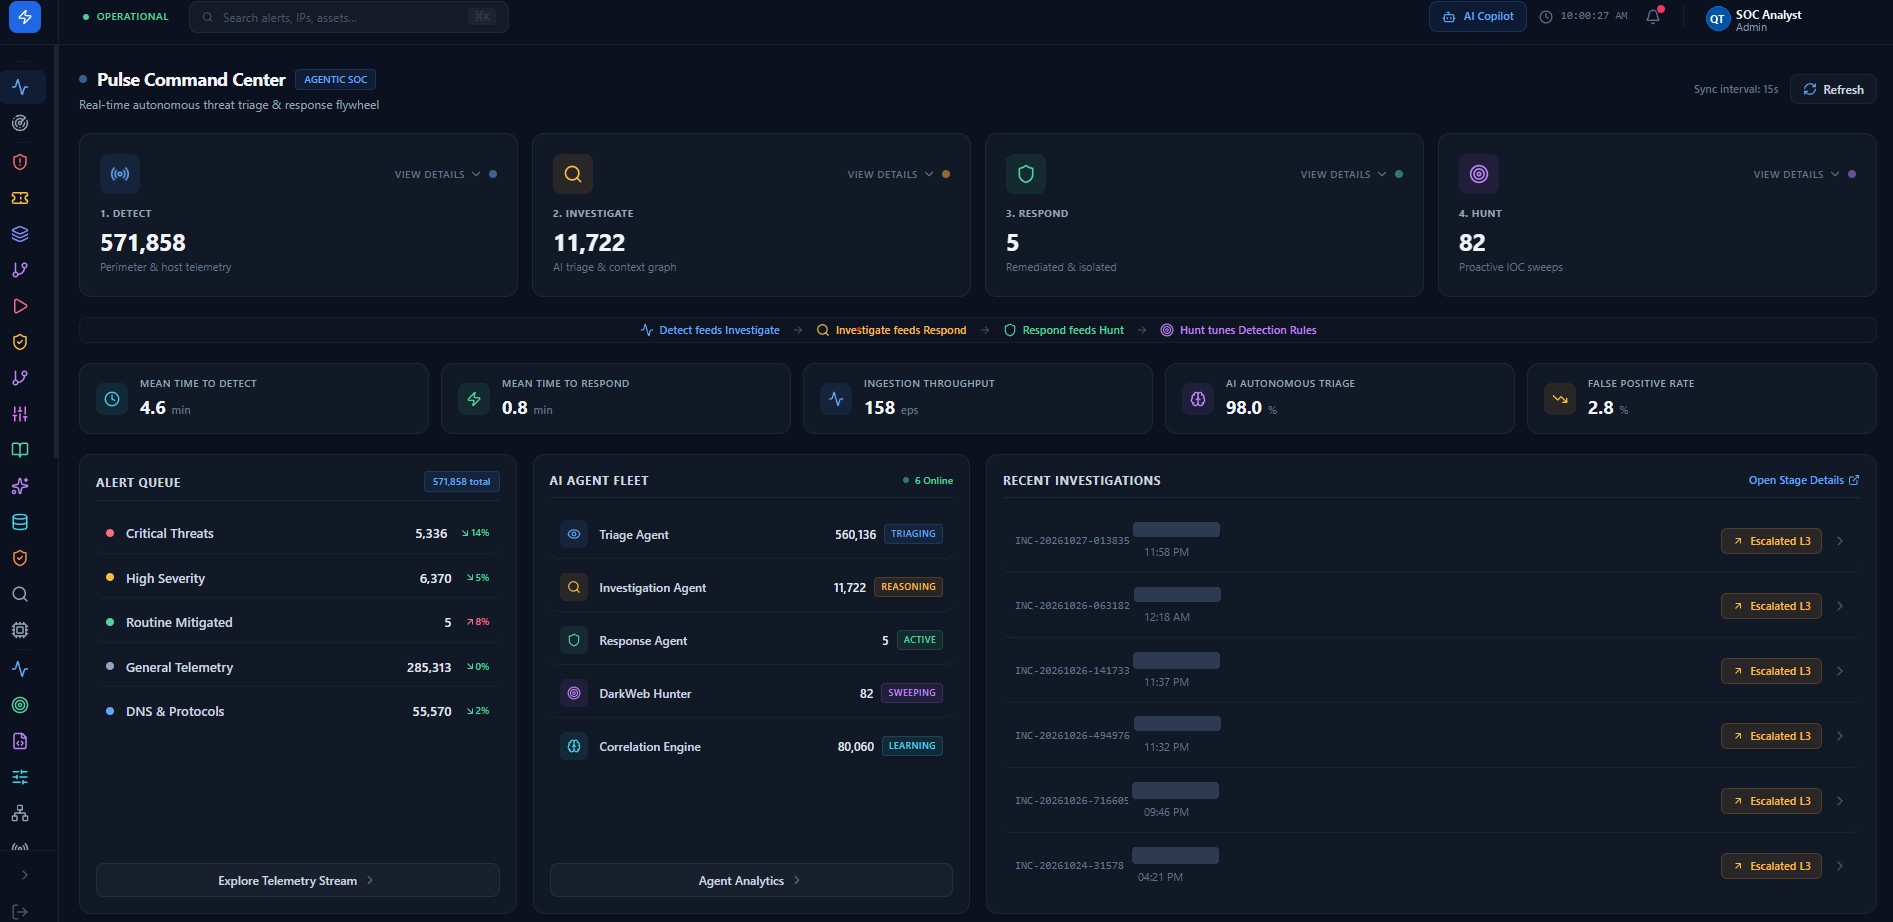Open the red shield alert sidebar icon
This screenshot has height=922, width=1893.
pos(20,162)
